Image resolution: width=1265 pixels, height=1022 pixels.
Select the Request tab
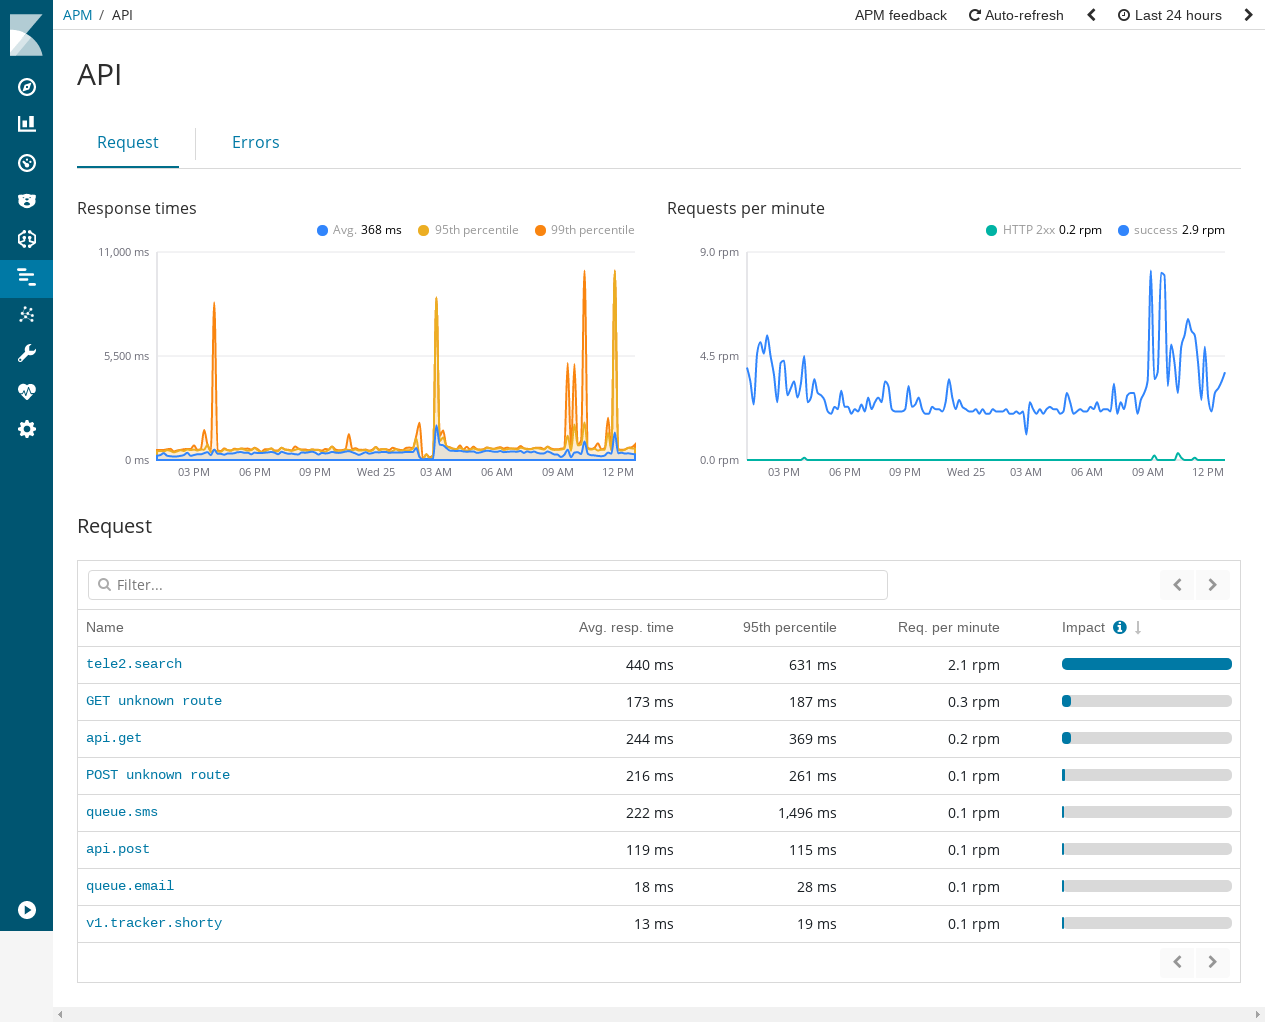128,143
